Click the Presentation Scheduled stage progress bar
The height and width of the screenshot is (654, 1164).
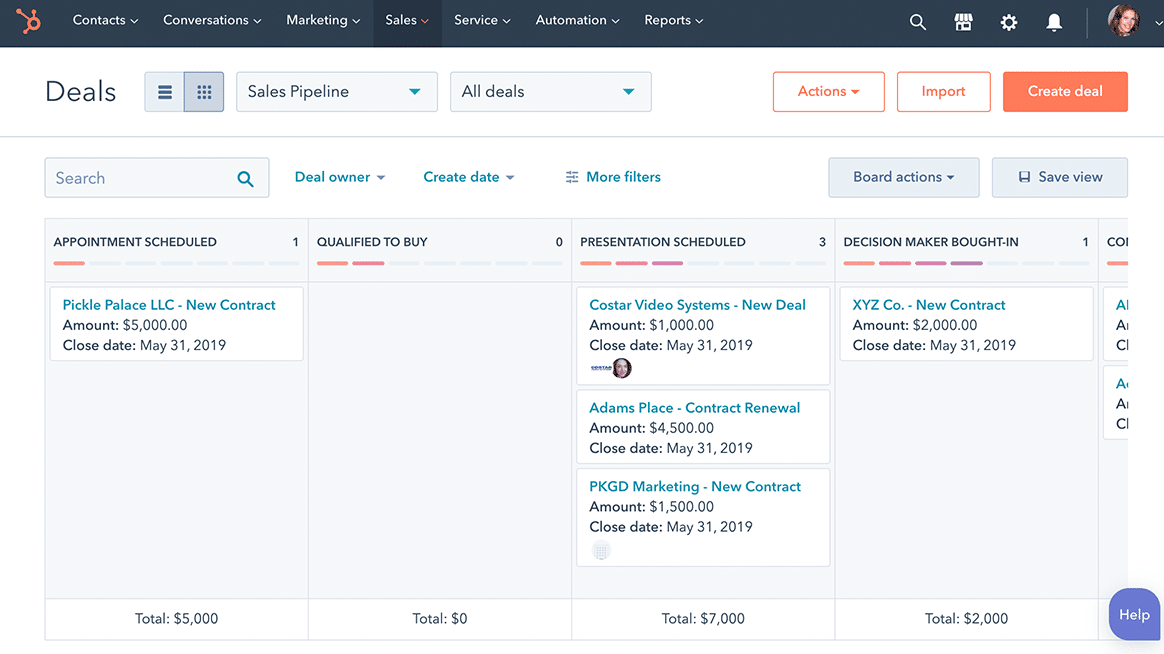[703, 263]
